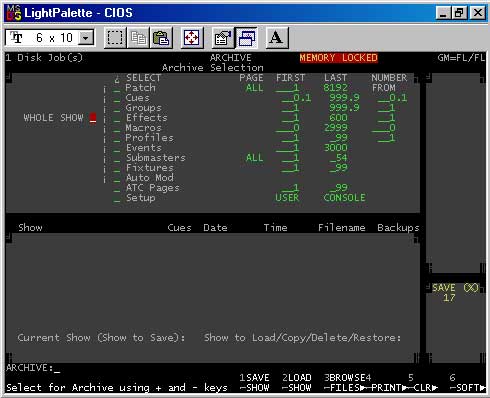Click the Submasters PAGE value ALL

(254, 158)
